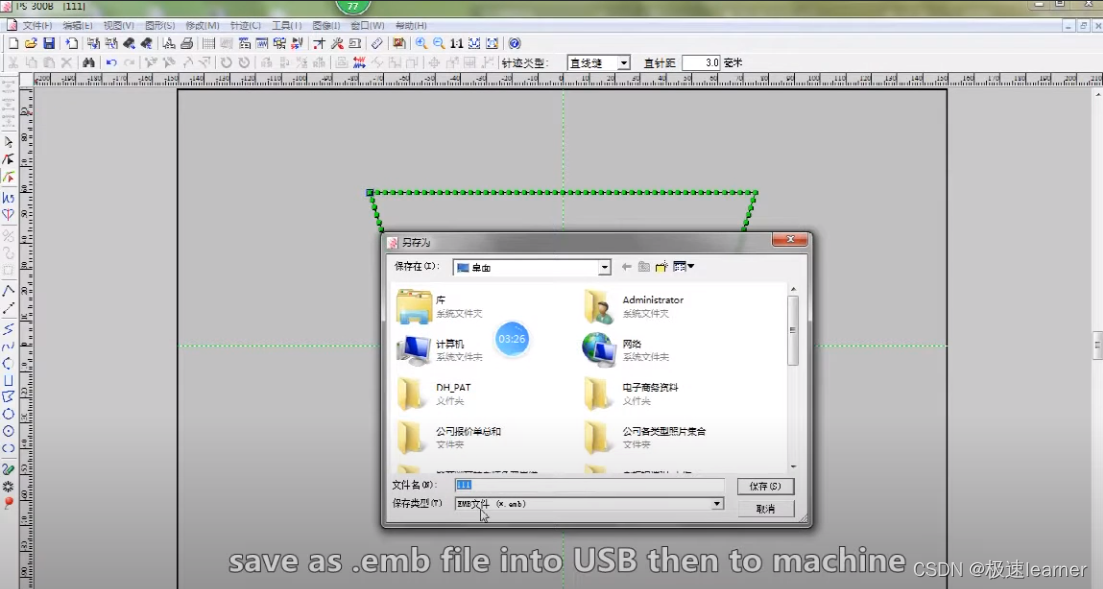Image resolution: width=1103 pixels, height=589 pixels.
Task: Select the 计算机 computer item
Action: click(x=440, y=350)
